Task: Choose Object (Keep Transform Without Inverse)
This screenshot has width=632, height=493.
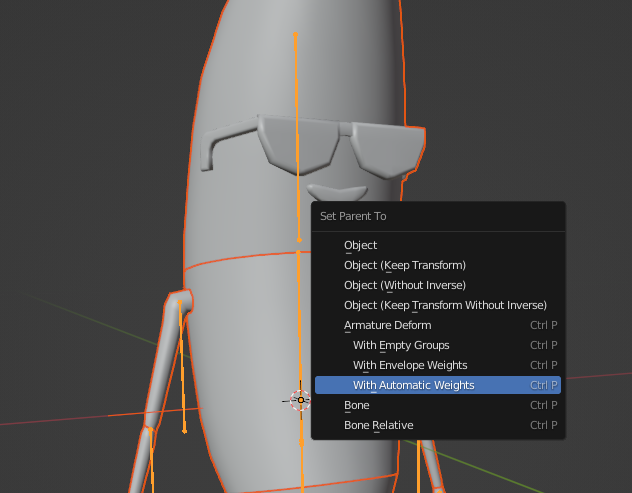Action: pos(438,305)
